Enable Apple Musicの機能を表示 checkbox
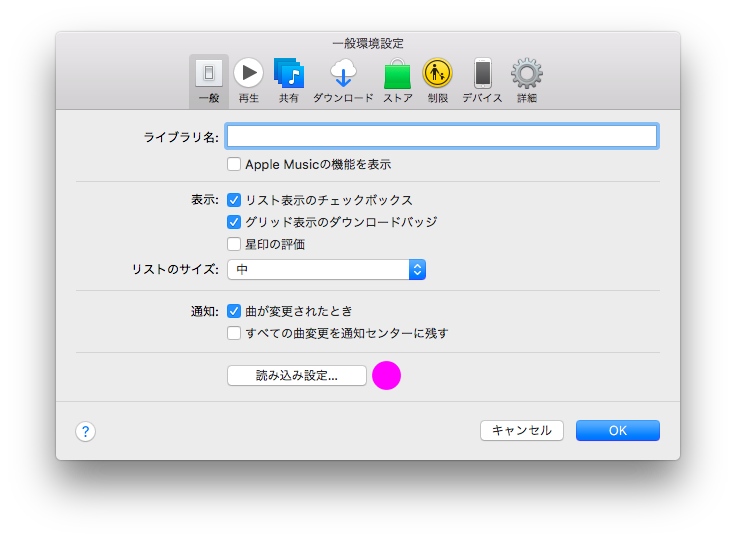This screenshot has width=736, height=540. click(x=234, y=164)
